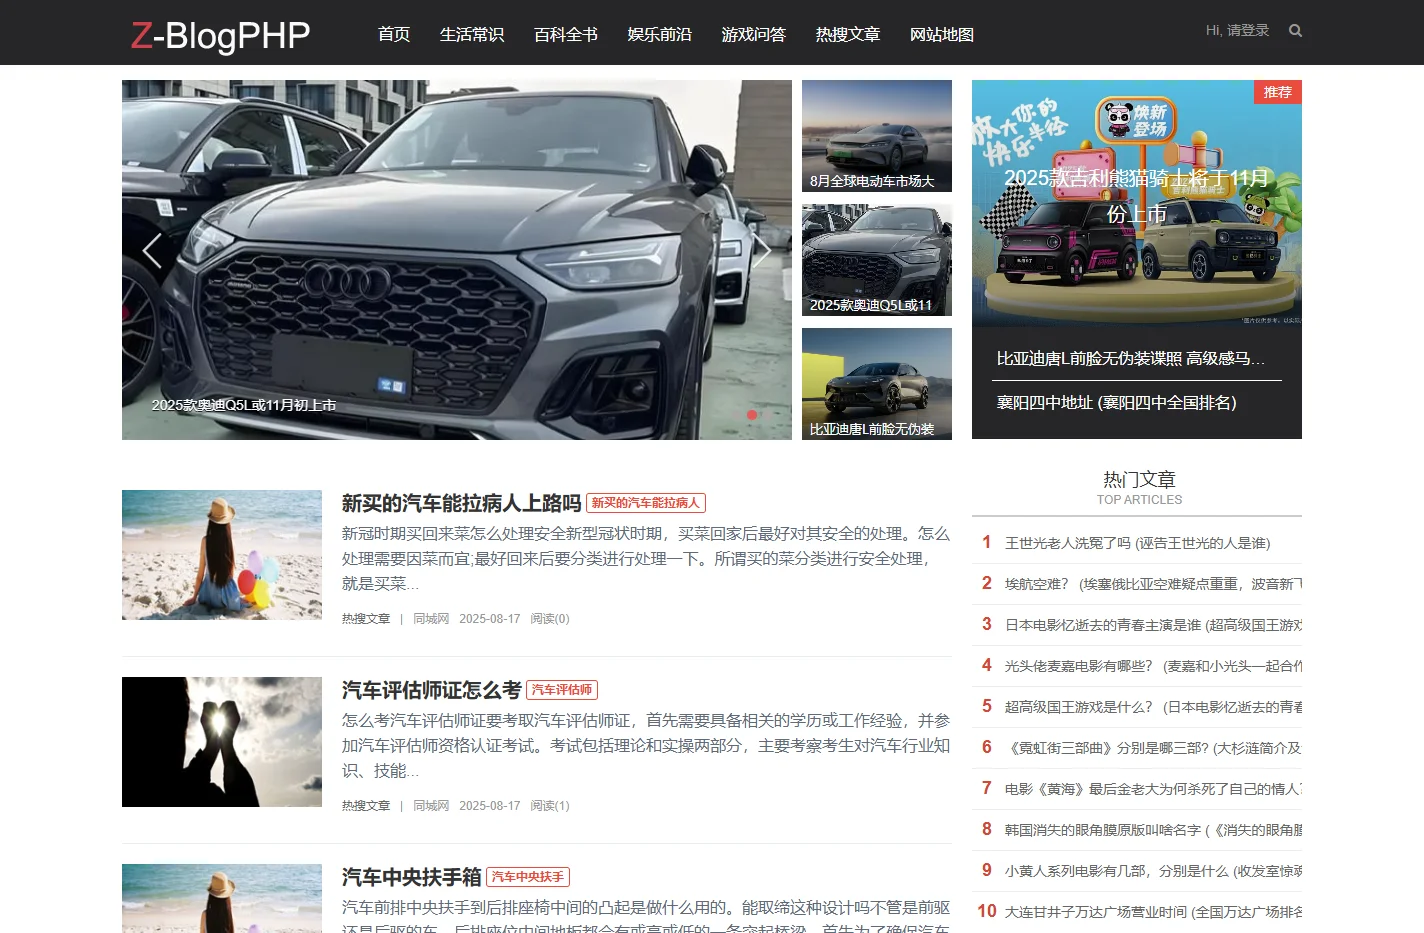Screen dimensions: 1424x933
Task: Open hot article 6 《霓虹街三部曲》分别是哪三部?
Action: tap(1153, 748)
